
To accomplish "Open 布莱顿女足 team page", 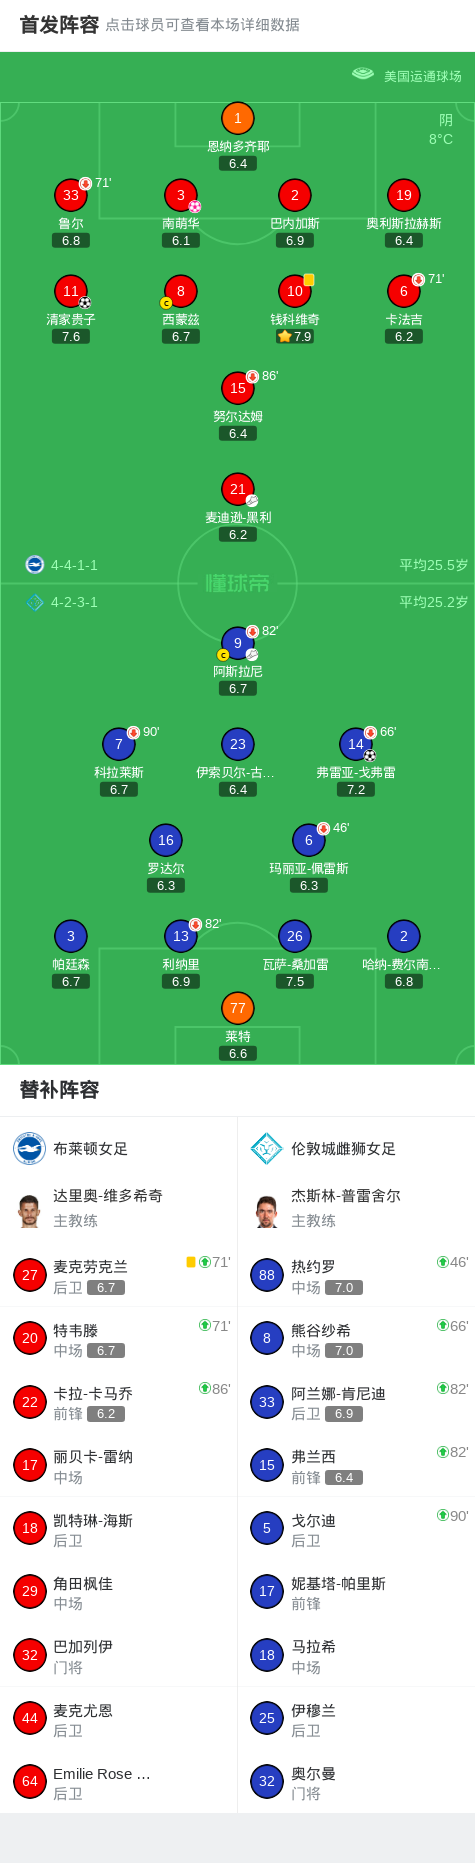I will 90,1149.
